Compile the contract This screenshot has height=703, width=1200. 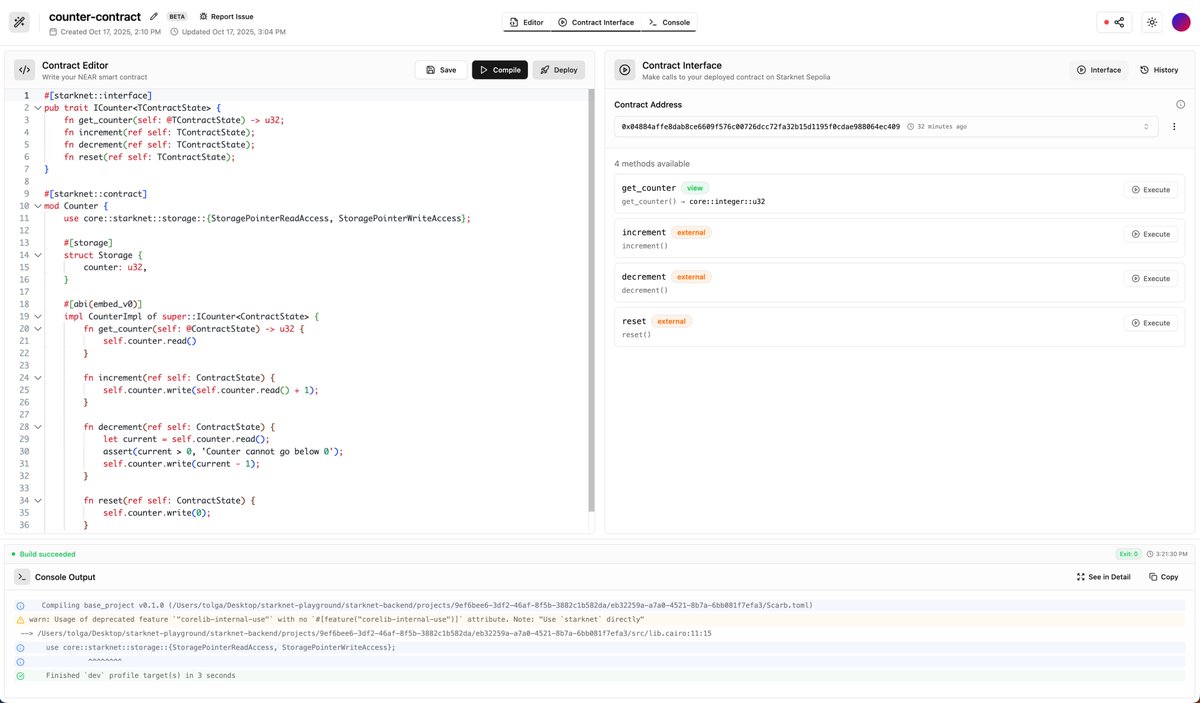pyautogui.click(x=500, y=70)
